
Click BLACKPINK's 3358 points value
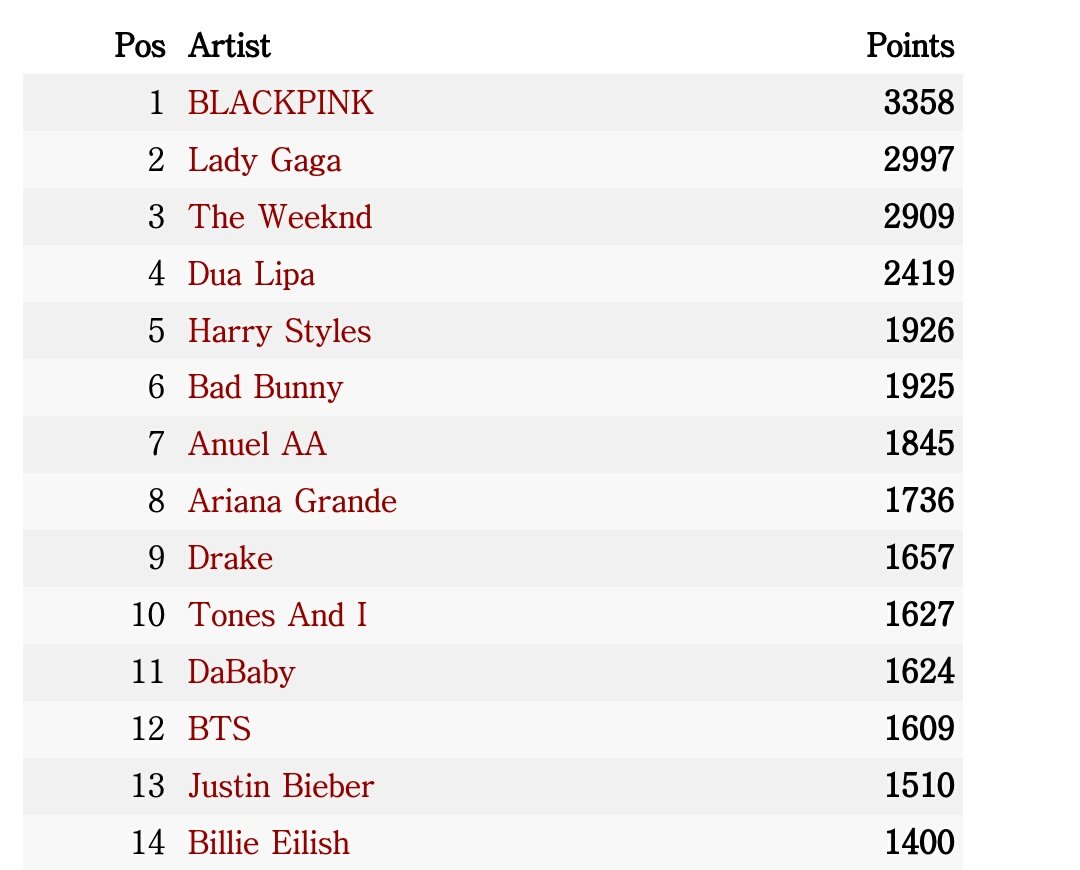(x=919, y=103)
